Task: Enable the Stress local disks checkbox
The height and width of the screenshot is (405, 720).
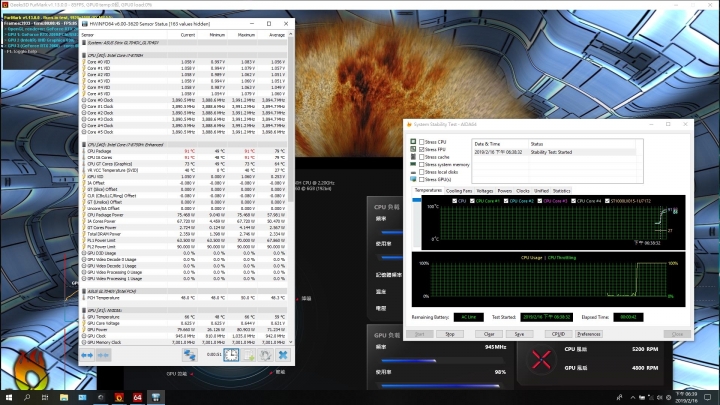Action: pos(422,172)
